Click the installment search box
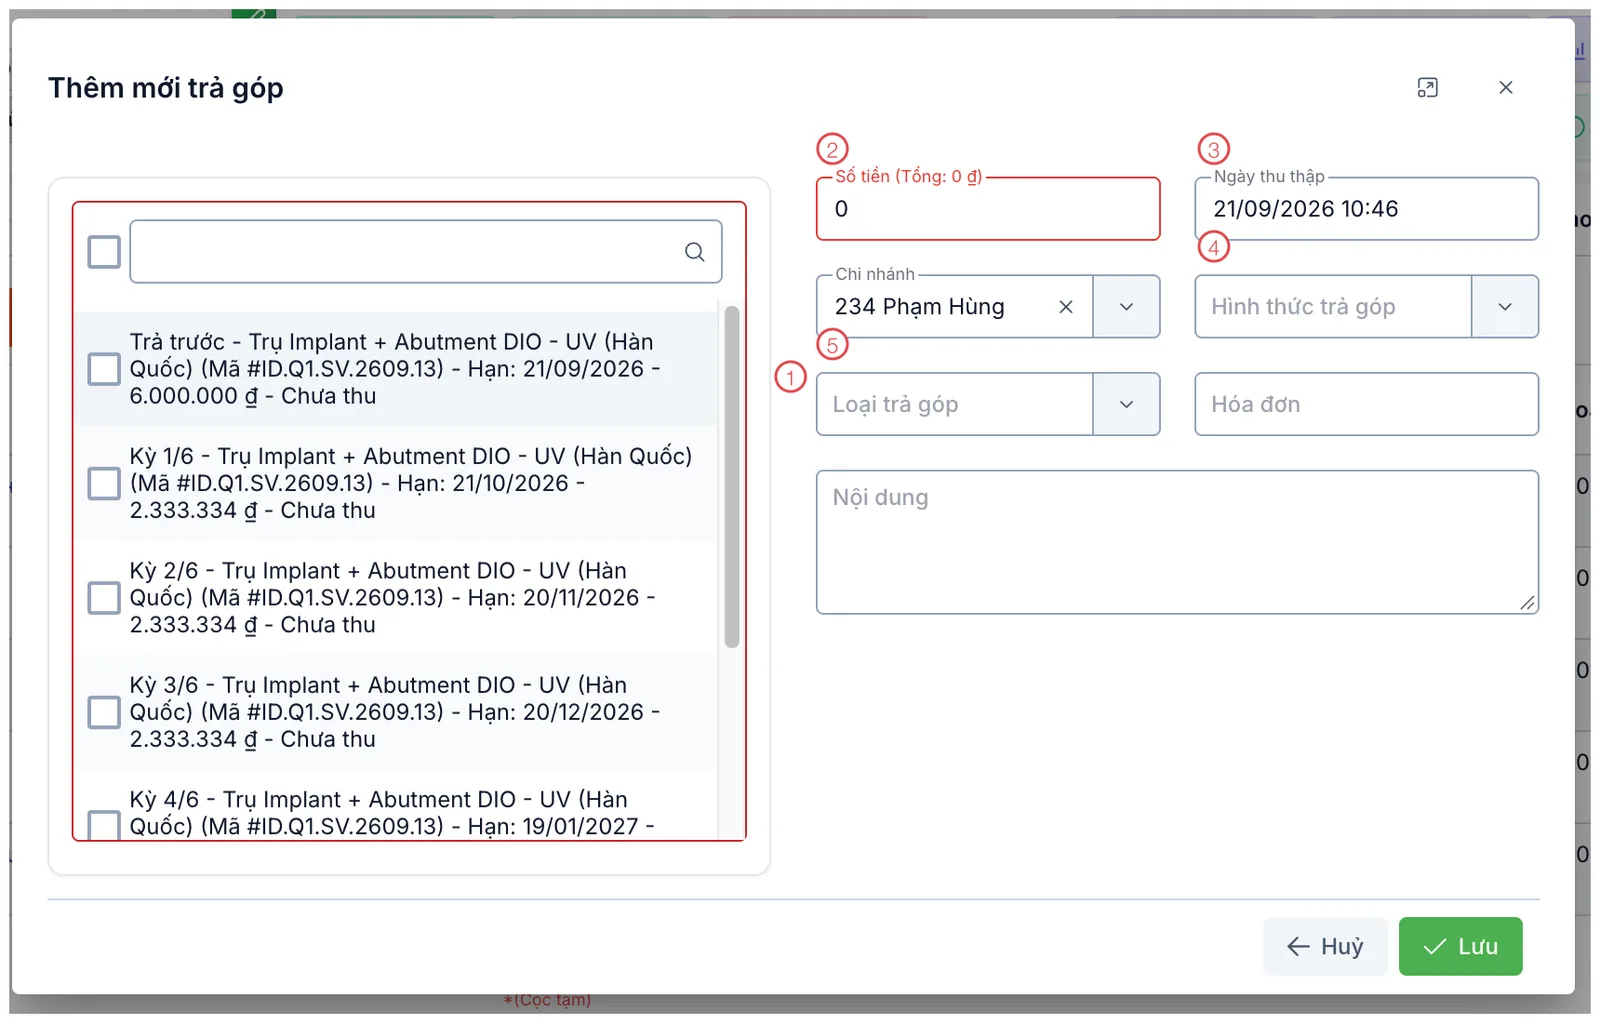Viewport: 1600px width, 1023px height. (x=426, y=252)
